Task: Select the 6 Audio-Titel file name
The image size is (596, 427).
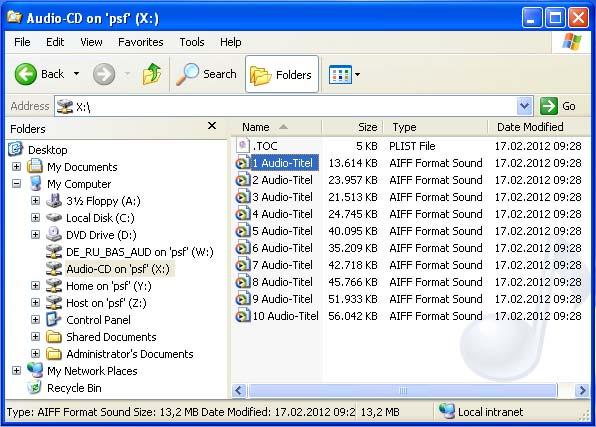Action: [282, 248]
